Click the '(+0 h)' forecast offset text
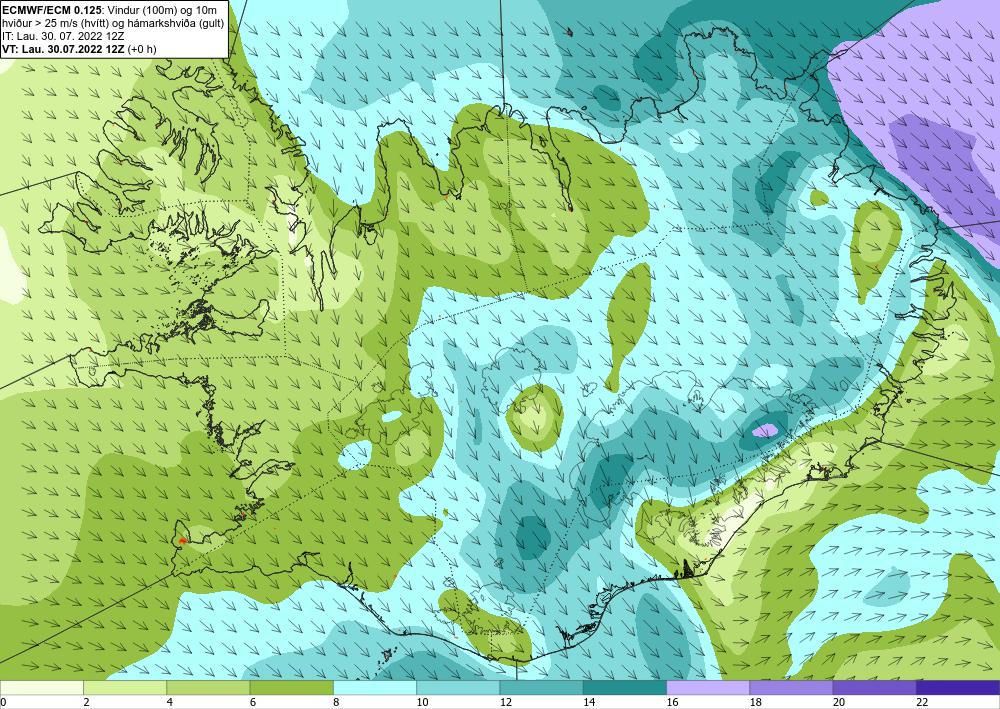The width and height of the screenshot is (1000, 709). [x=142, y=49]
